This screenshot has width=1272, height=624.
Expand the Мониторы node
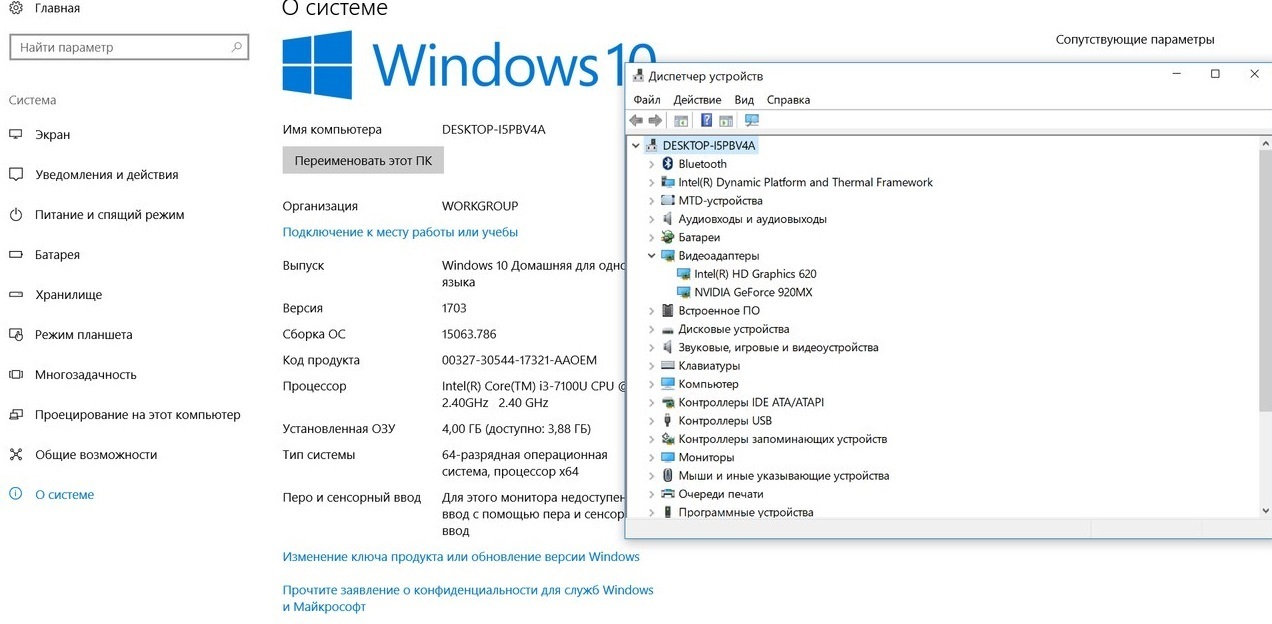[652, 458]
